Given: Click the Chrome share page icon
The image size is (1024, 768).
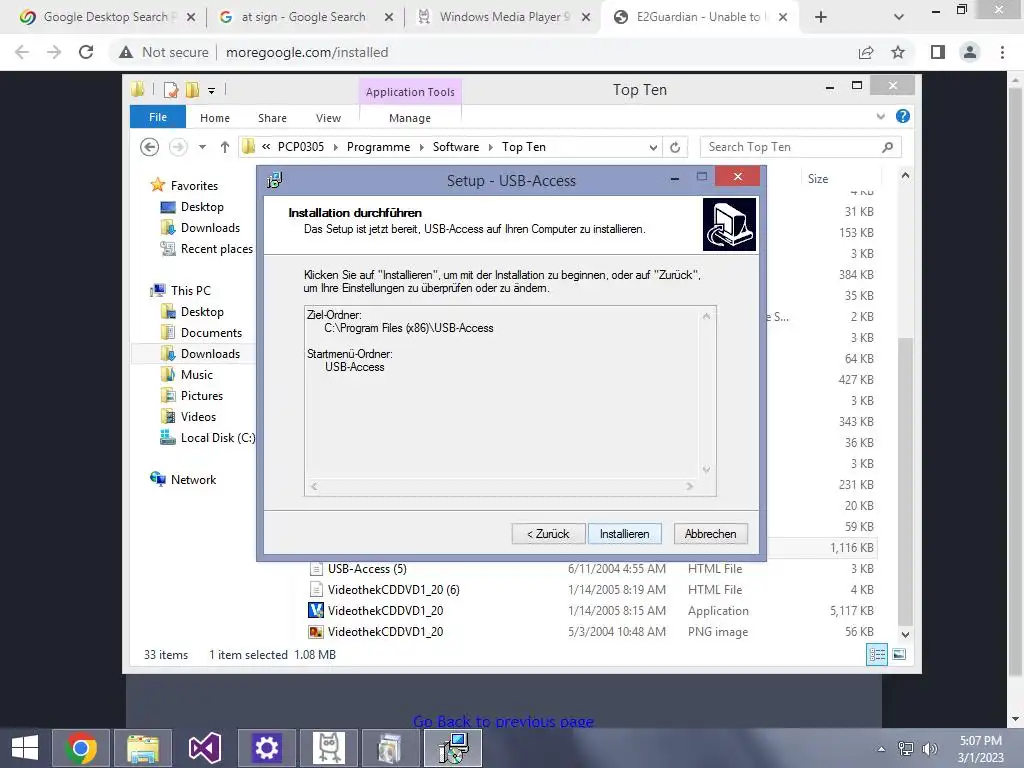Looking at the screenshot, I should (x=866, y=52).
